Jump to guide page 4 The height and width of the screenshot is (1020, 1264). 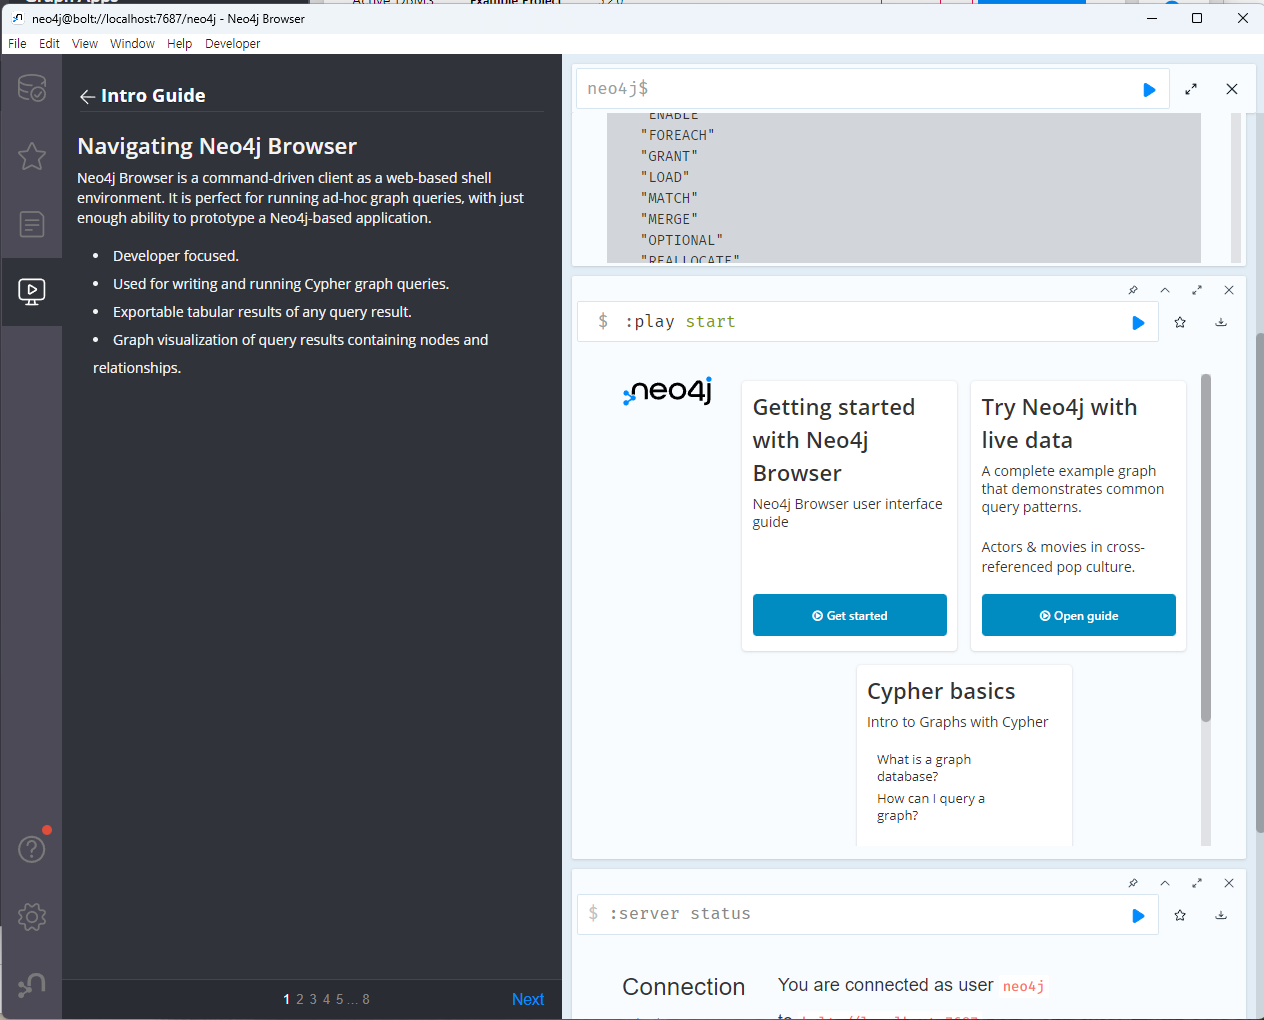[x=326, y=999]
